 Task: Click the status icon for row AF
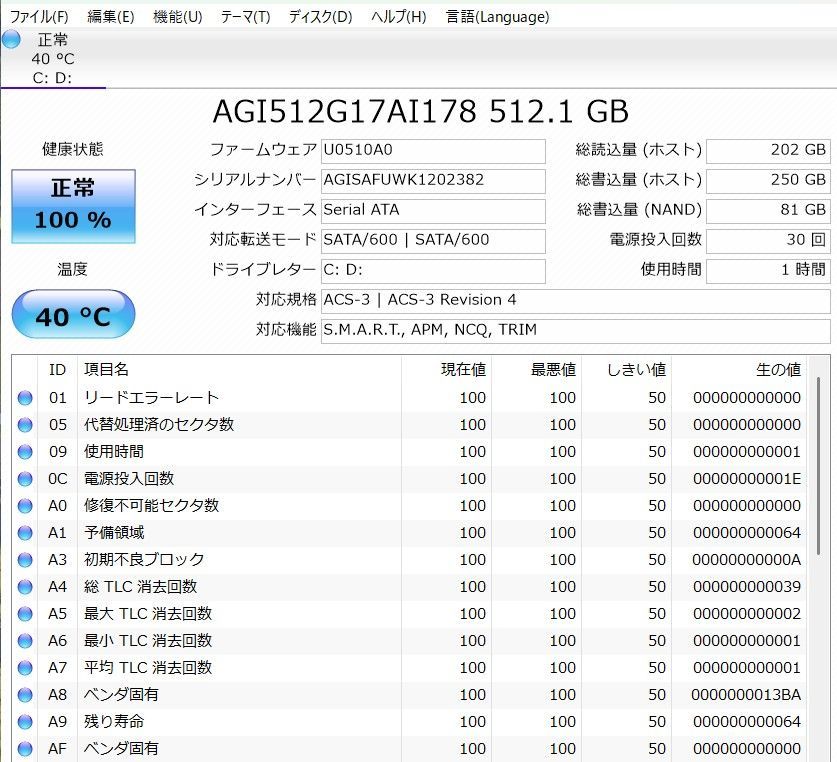25,749
